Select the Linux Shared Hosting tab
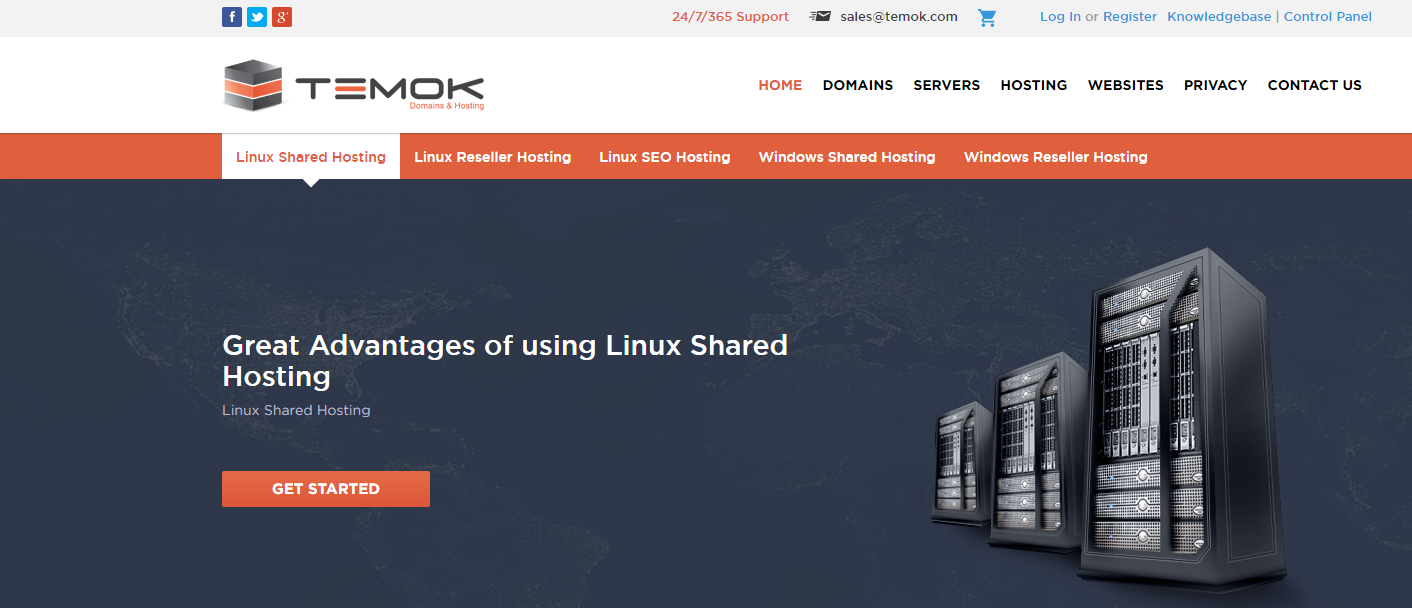 point(311,157)
